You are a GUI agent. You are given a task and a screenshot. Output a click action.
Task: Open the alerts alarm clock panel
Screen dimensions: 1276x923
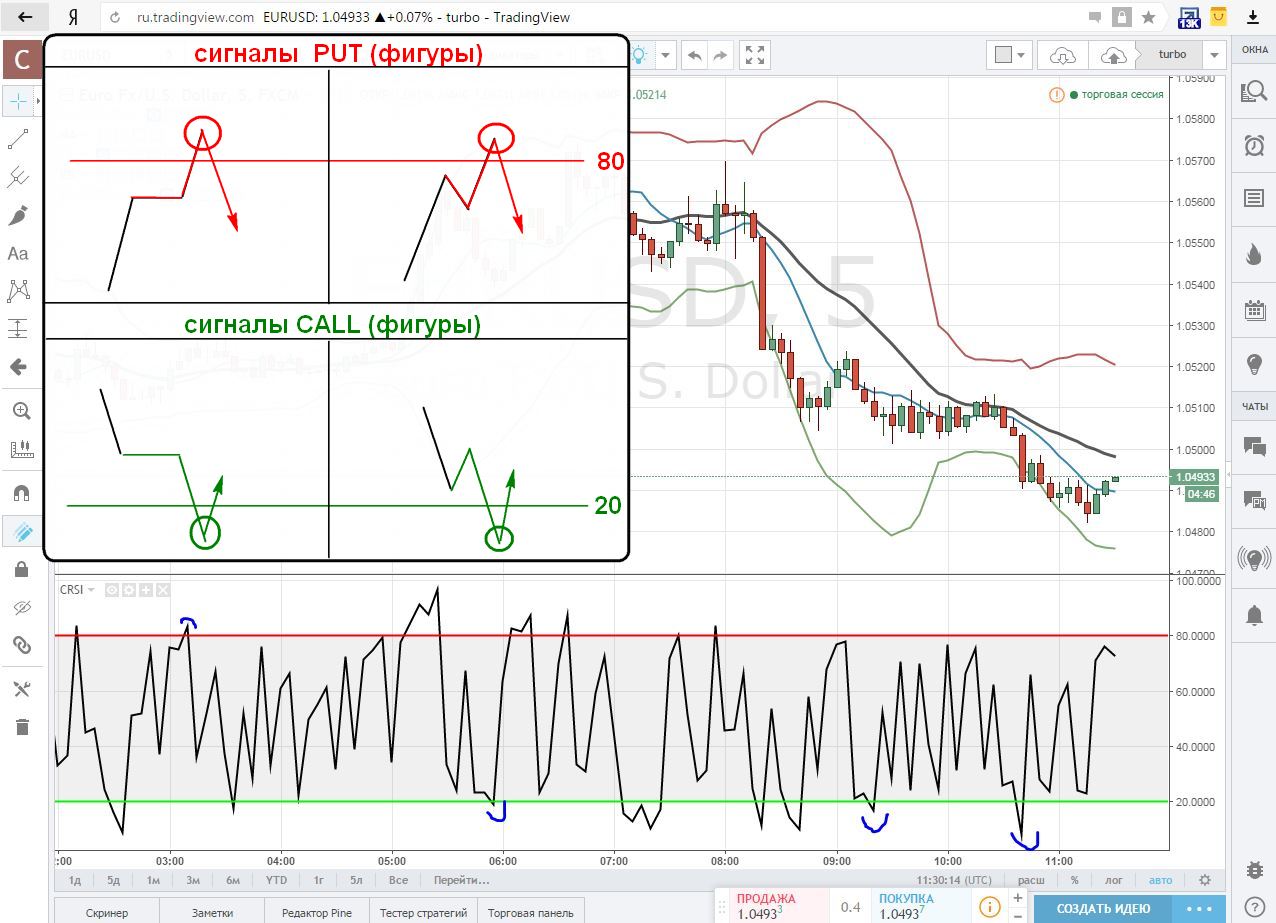point(1254,146)
